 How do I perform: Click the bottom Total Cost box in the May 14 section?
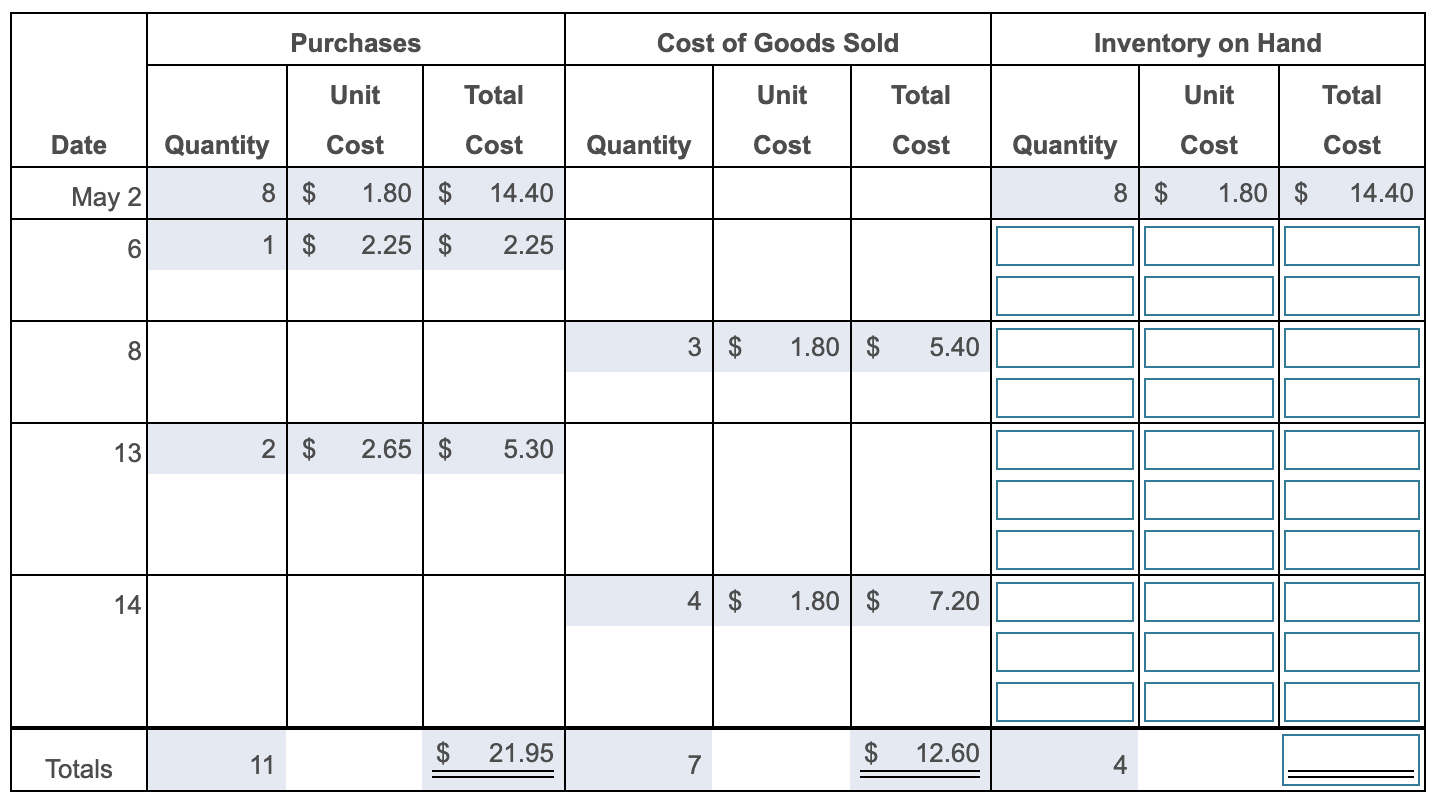coord(1352,703)
